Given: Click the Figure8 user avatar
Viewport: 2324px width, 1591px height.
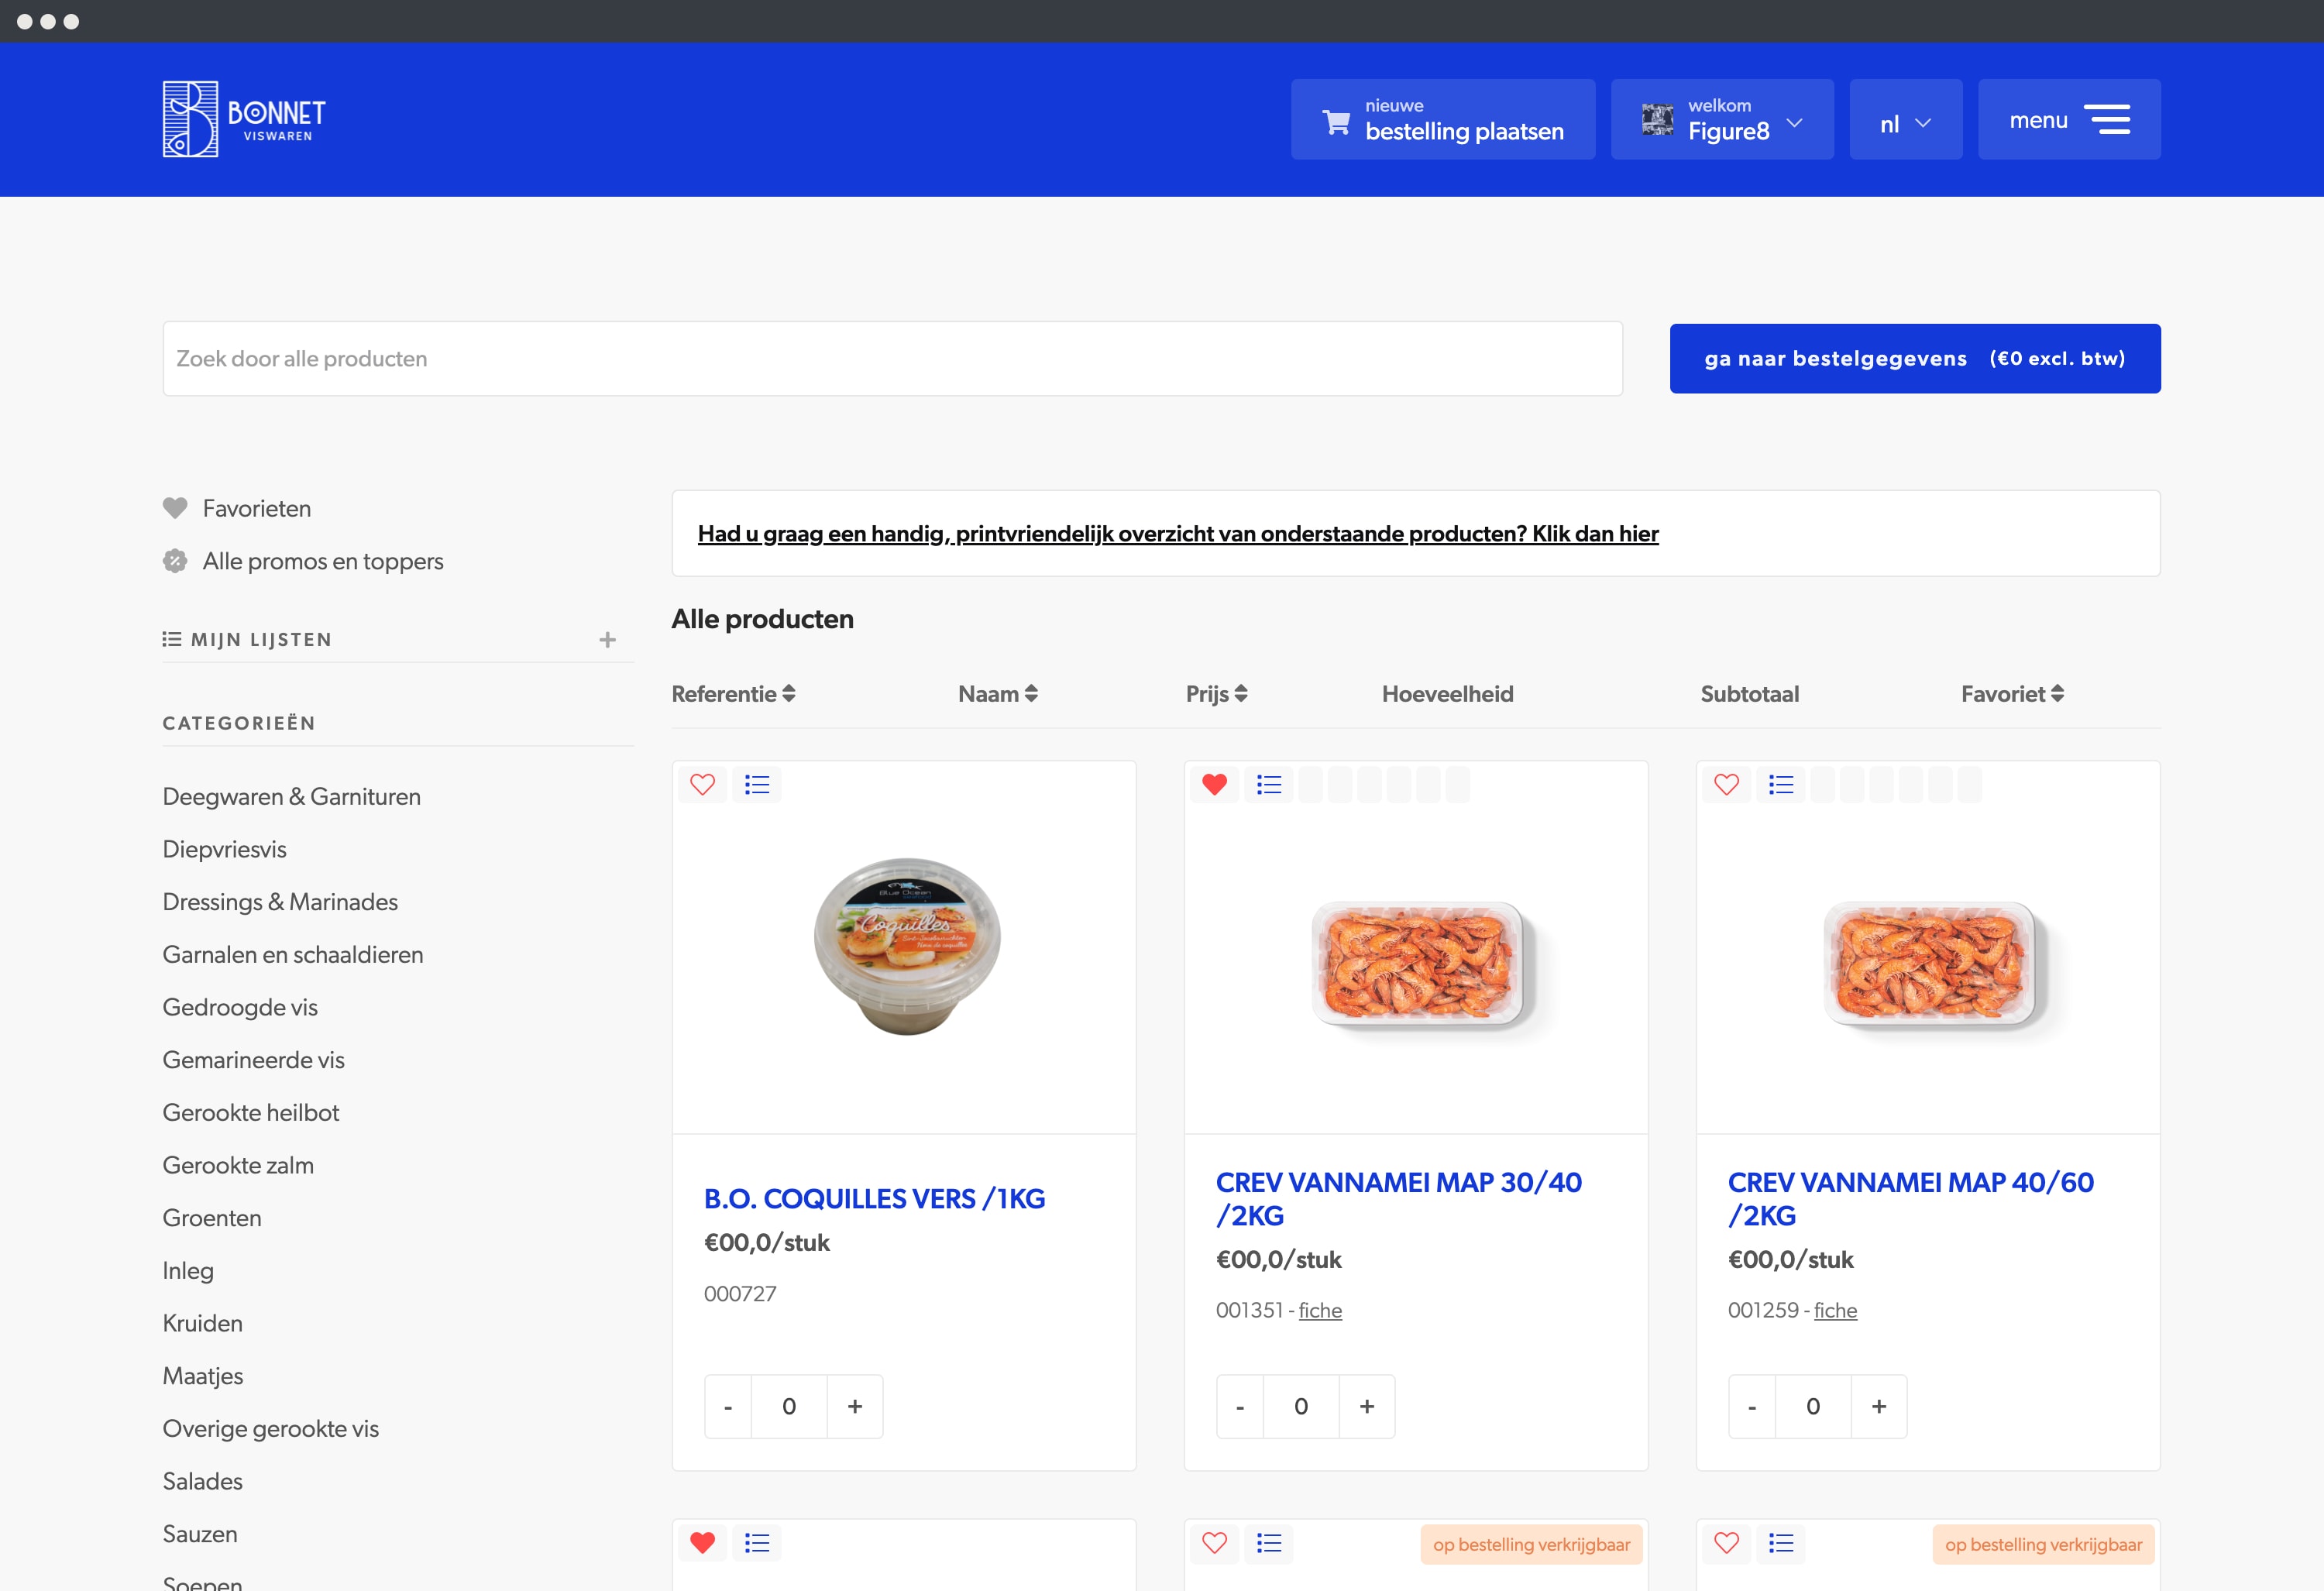Looking at the screenshot, I should 1657,120.
